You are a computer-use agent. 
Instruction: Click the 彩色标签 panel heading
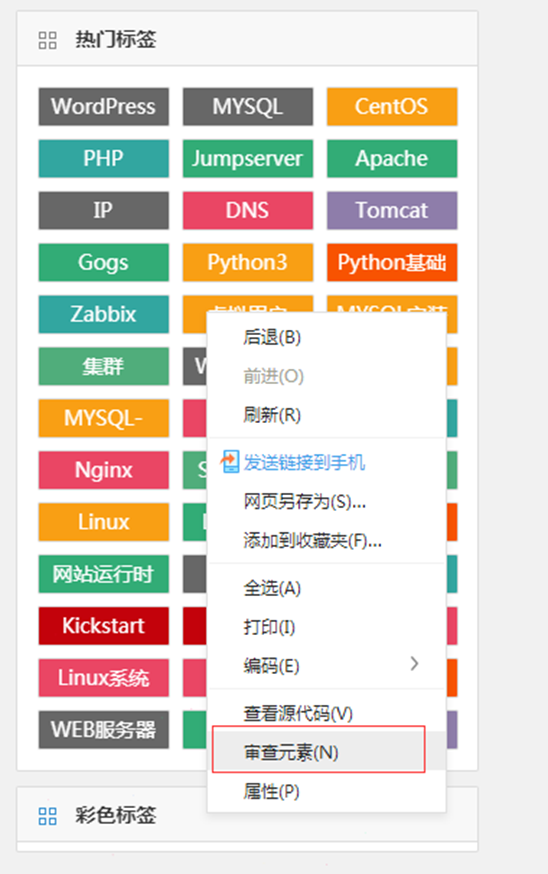pyautogui.click(x=116, y=815)
